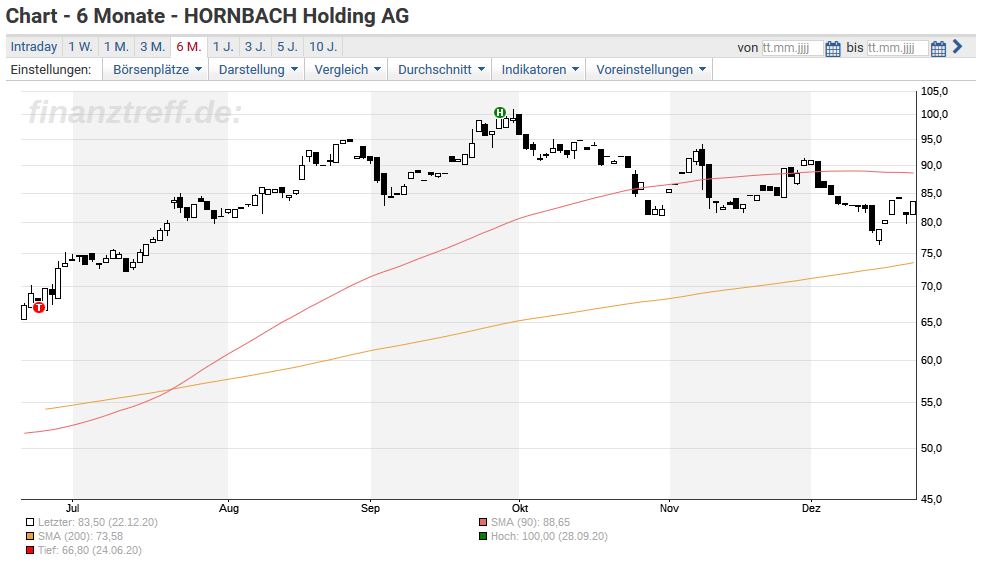
Task: Click the chart title 'HORNBACH Holding AG'
Action: coord(297,16)
